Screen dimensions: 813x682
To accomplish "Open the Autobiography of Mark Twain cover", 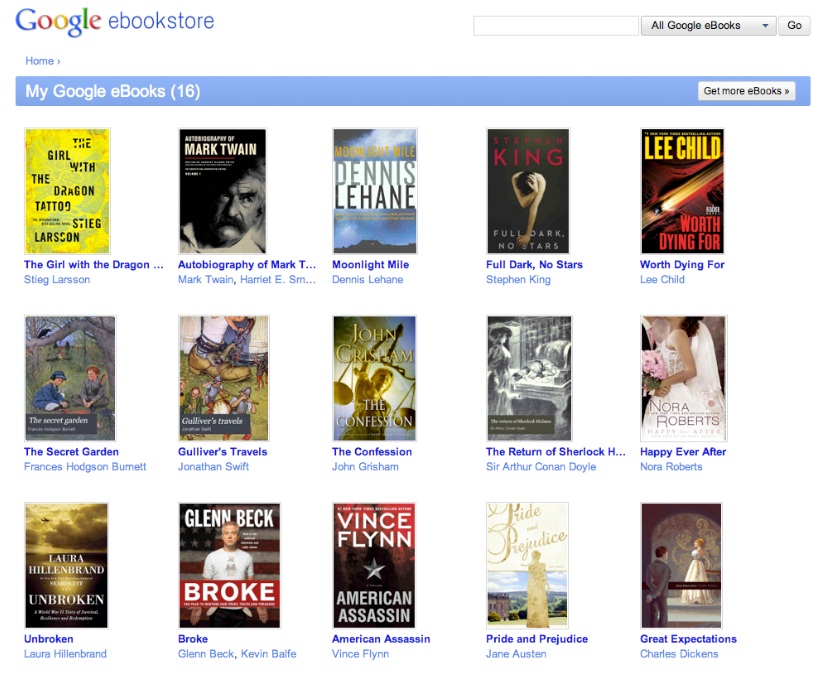I will pos(220,190).
